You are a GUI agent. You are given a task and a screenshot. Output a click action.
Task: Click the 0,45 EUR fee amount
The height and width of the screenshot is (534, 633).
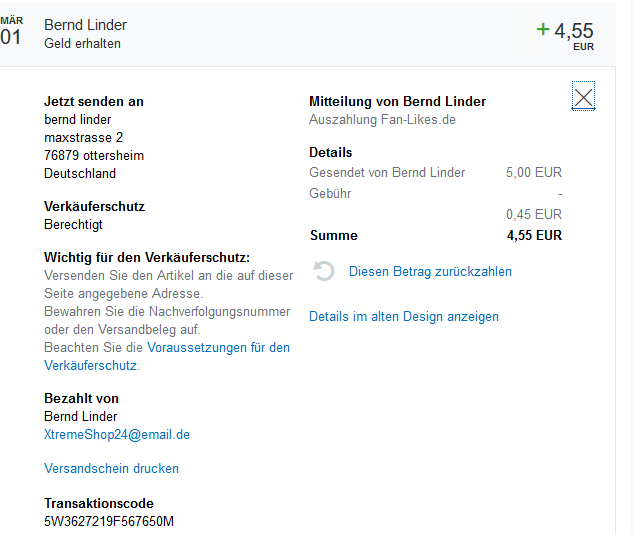534,215
